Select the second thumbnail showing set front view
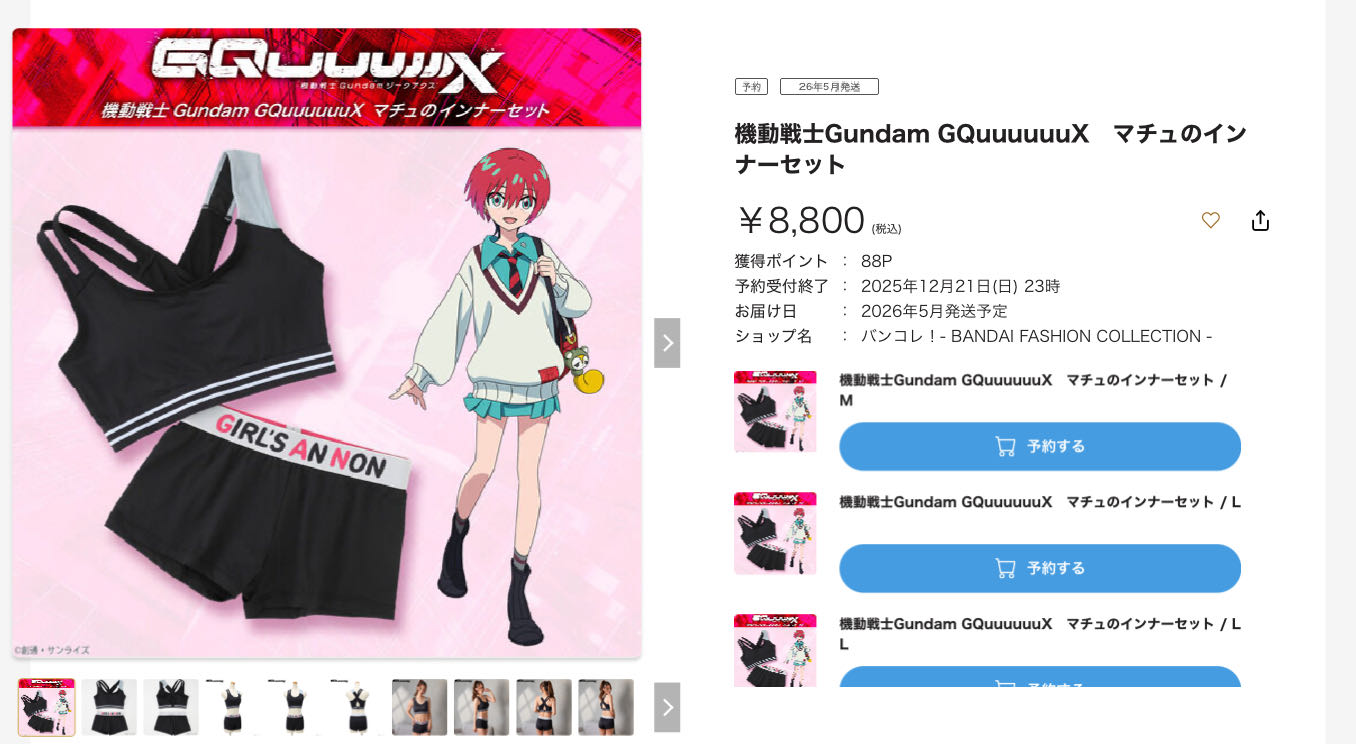Image resolution: width=1356 pixels, height=744 pixels. 109,707
